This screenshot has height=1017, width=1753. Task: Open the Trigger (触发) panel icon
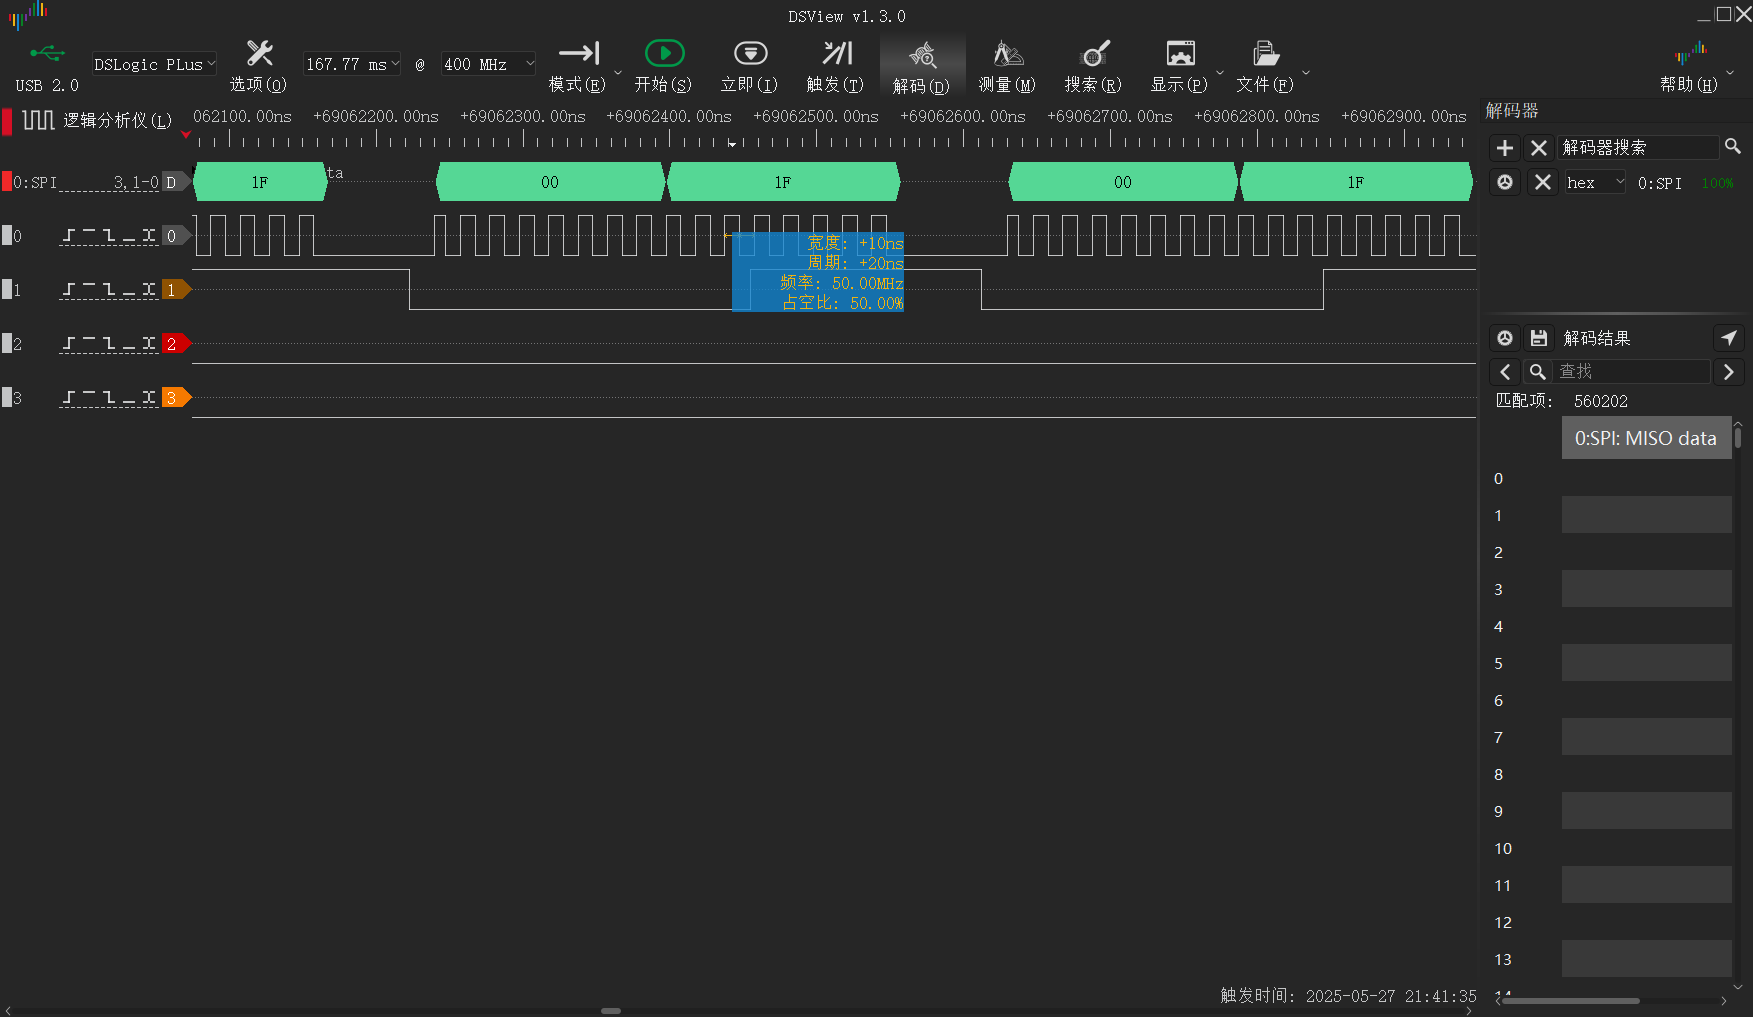[x=836, y=53]
